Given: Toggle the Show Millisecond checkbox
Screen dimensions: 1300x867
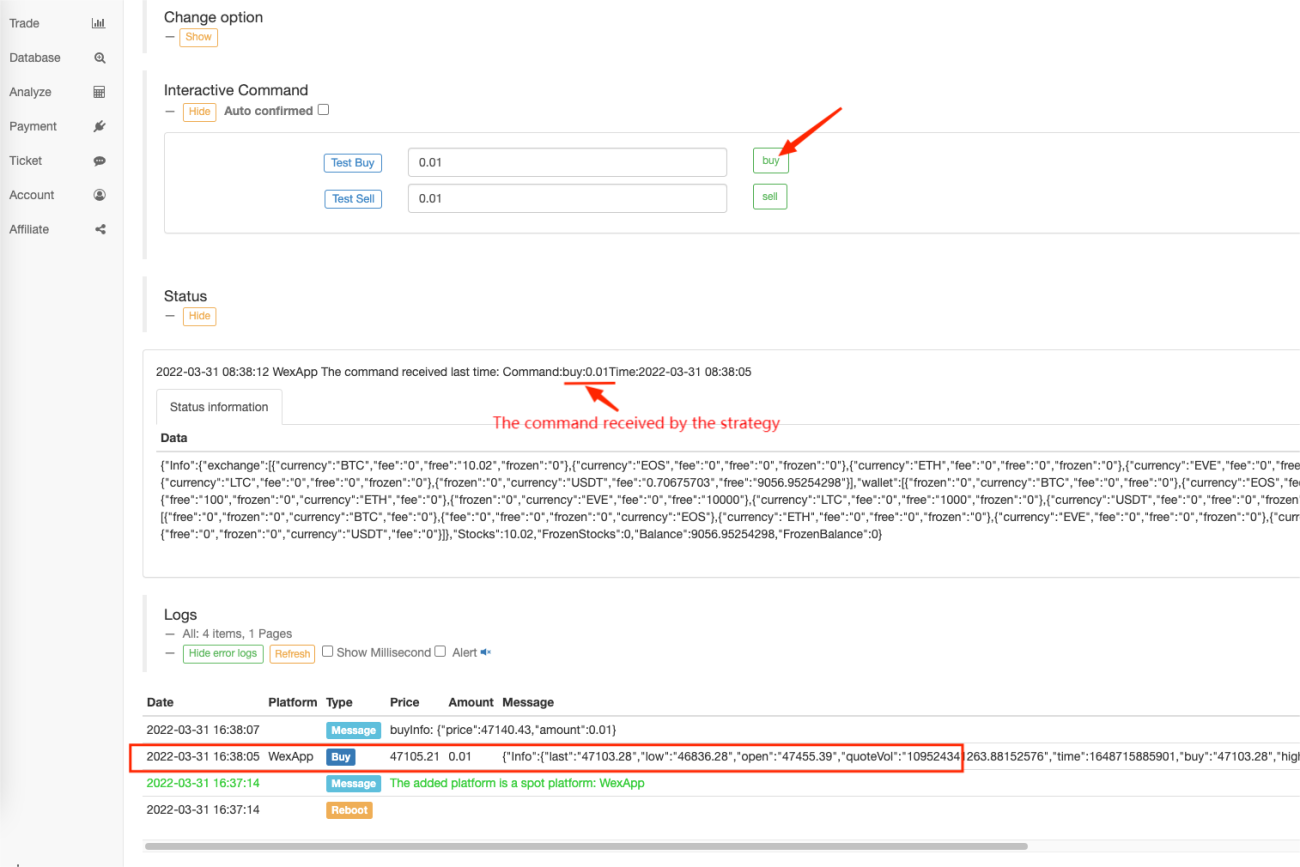Looking at the screenshot, I should (327, 651).
